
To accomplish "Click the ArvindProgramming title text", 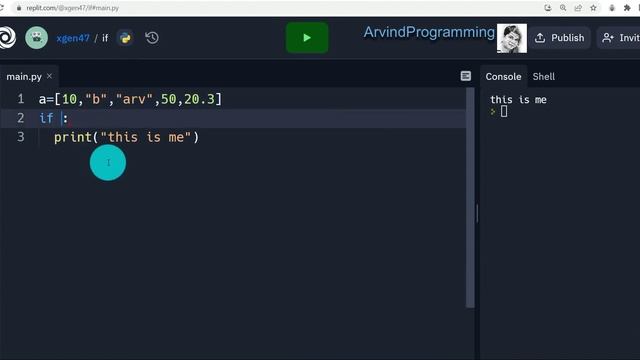I will click(429, 32).
